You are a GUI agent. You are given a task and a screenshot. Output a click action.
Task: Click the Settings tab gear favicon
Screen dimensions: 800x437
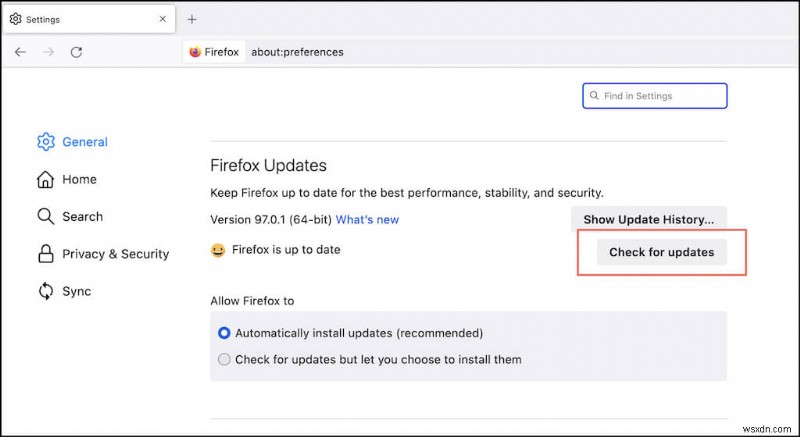coord(15,19)
